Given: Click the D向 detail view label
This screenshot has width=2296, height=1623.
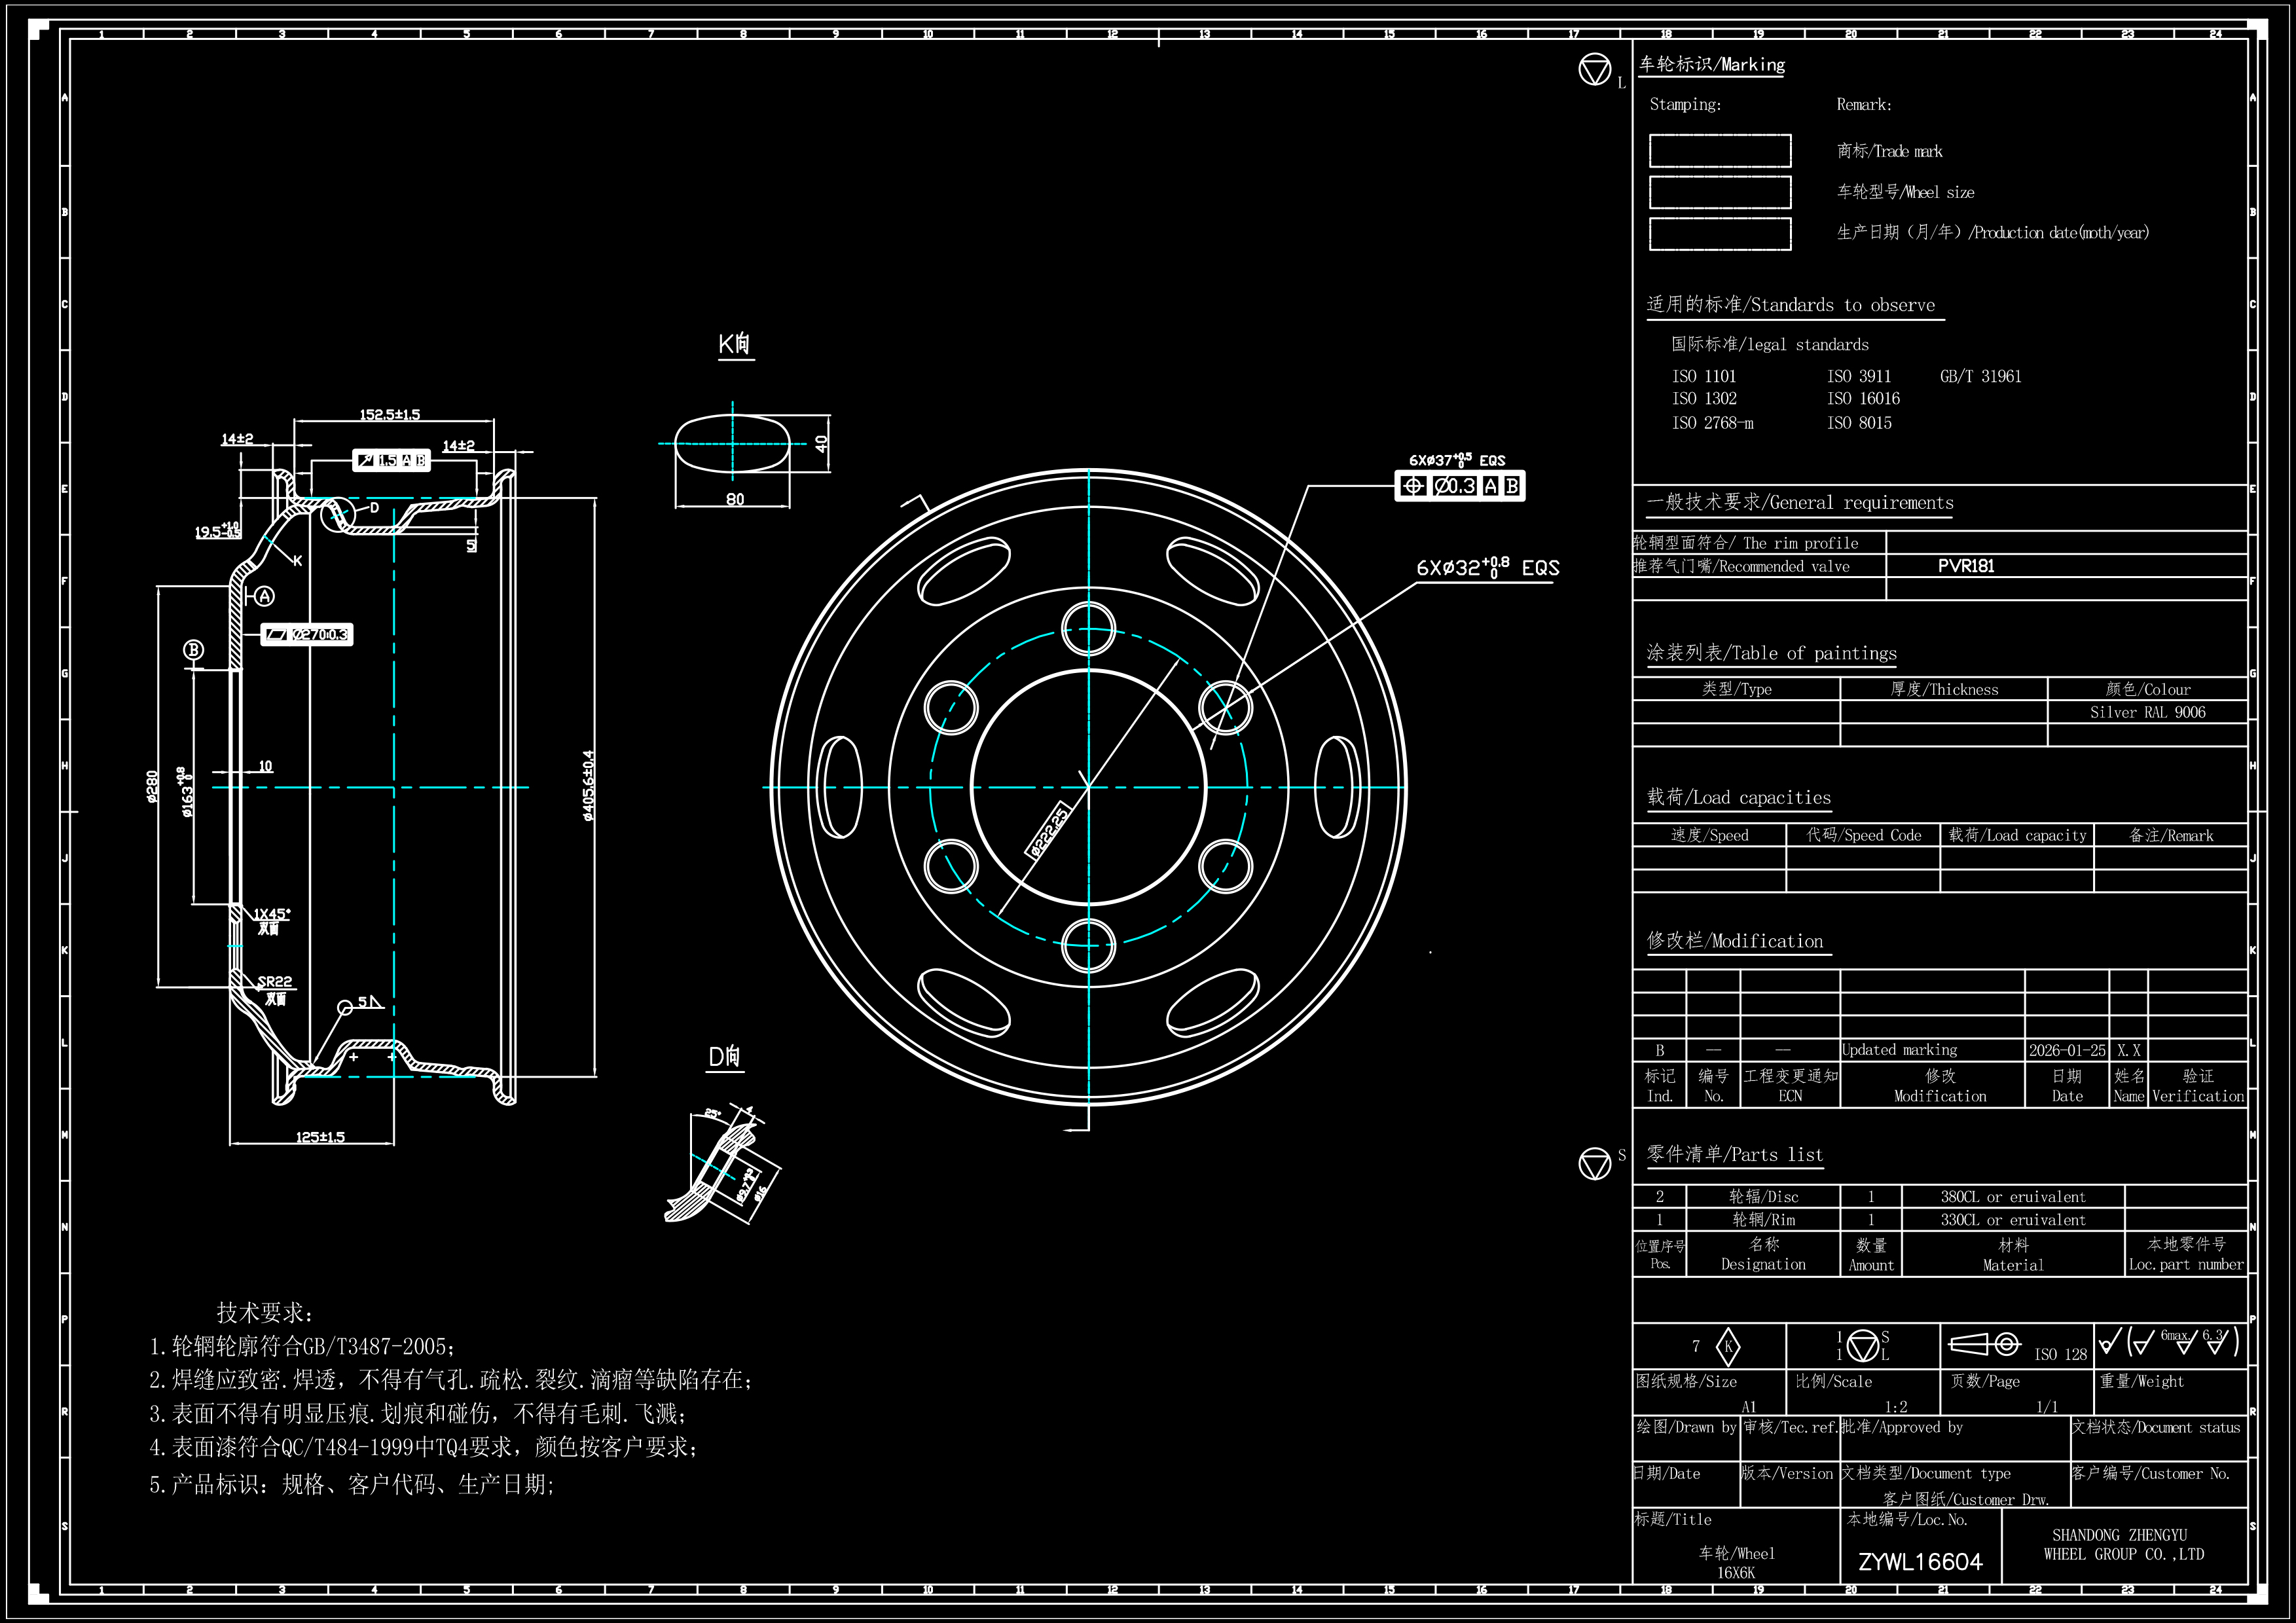Looking at the screenshot, I should (x=724, y=1057).
